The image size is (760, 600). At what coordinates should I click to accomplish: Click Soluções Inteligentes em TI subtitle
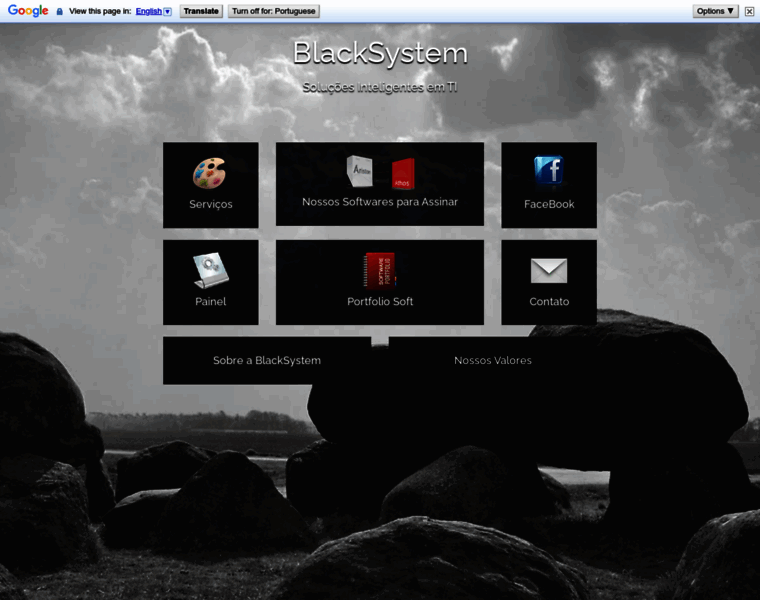coord(380,87)
